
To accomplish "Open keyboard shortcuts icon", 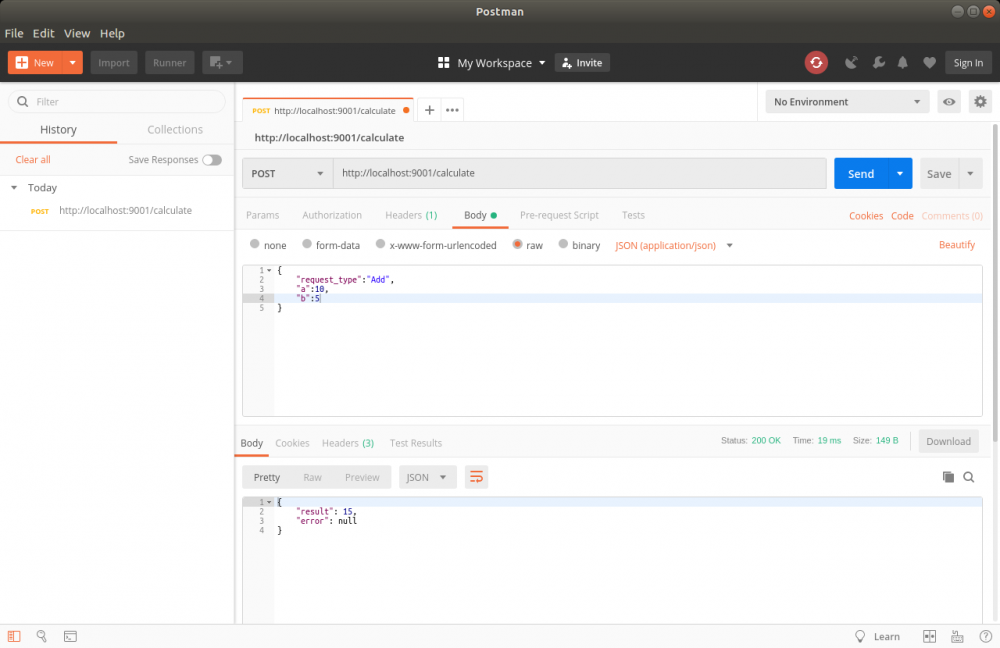I will click(x=957, y=636).
